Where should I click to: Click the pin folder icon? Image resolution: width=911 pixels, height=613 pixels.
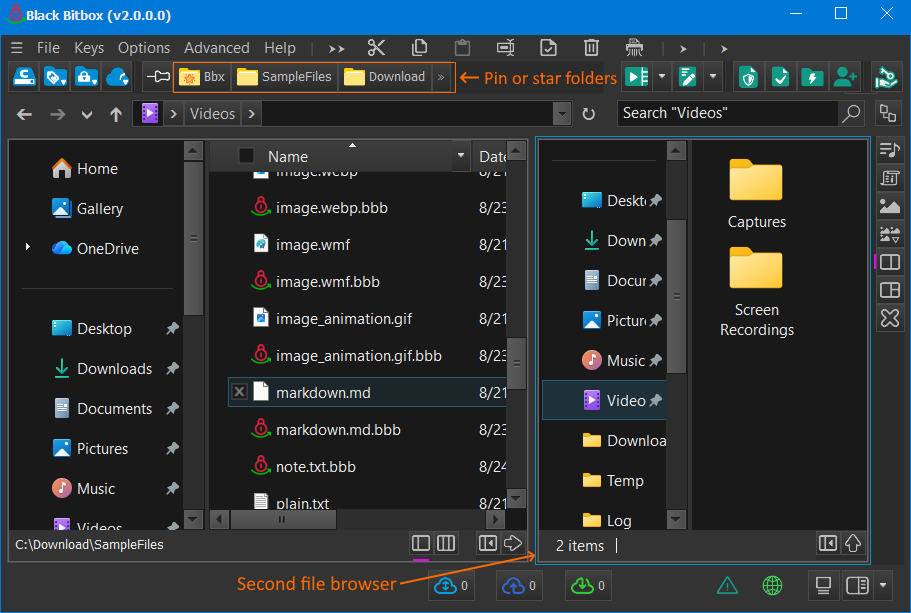point(158,77)
